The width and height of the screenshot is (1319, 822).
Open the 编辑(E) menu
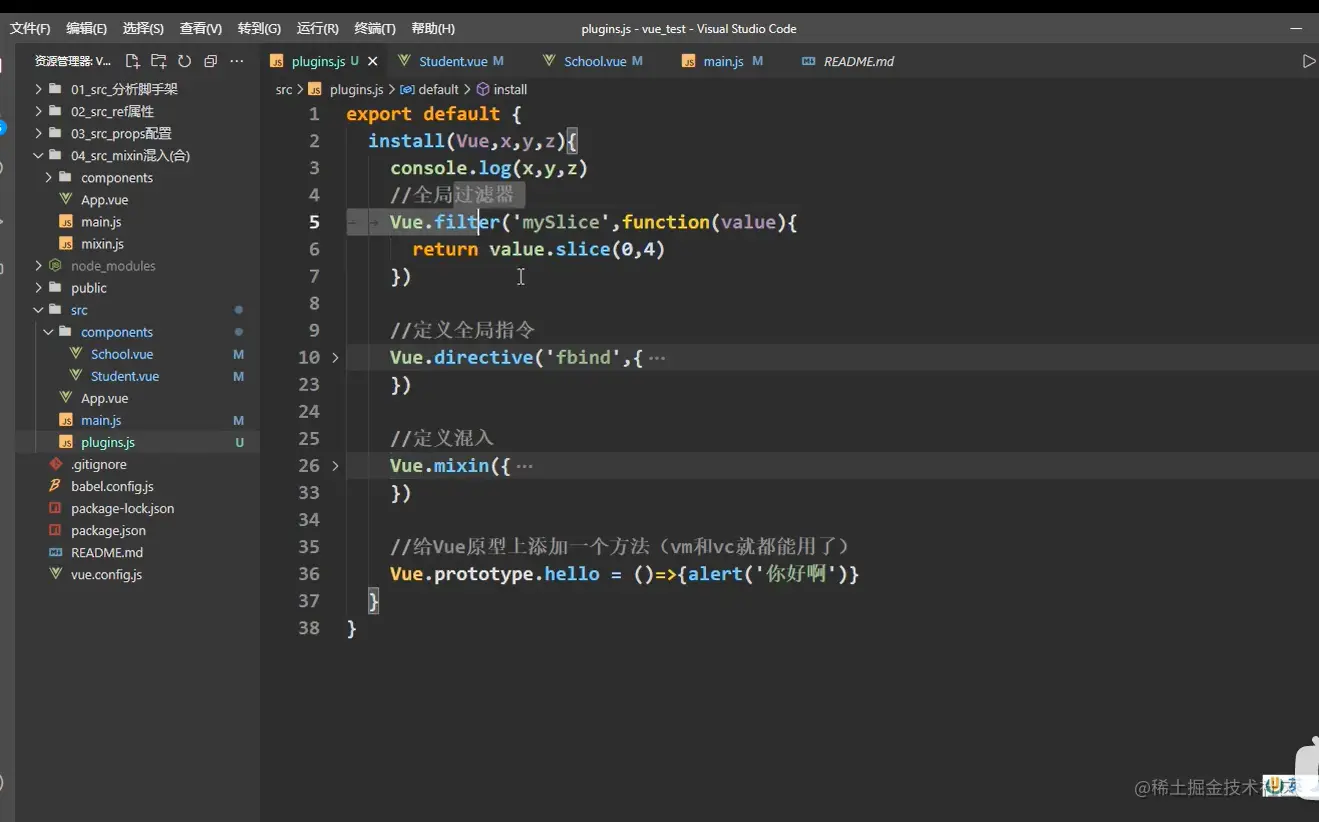[87, 28]
